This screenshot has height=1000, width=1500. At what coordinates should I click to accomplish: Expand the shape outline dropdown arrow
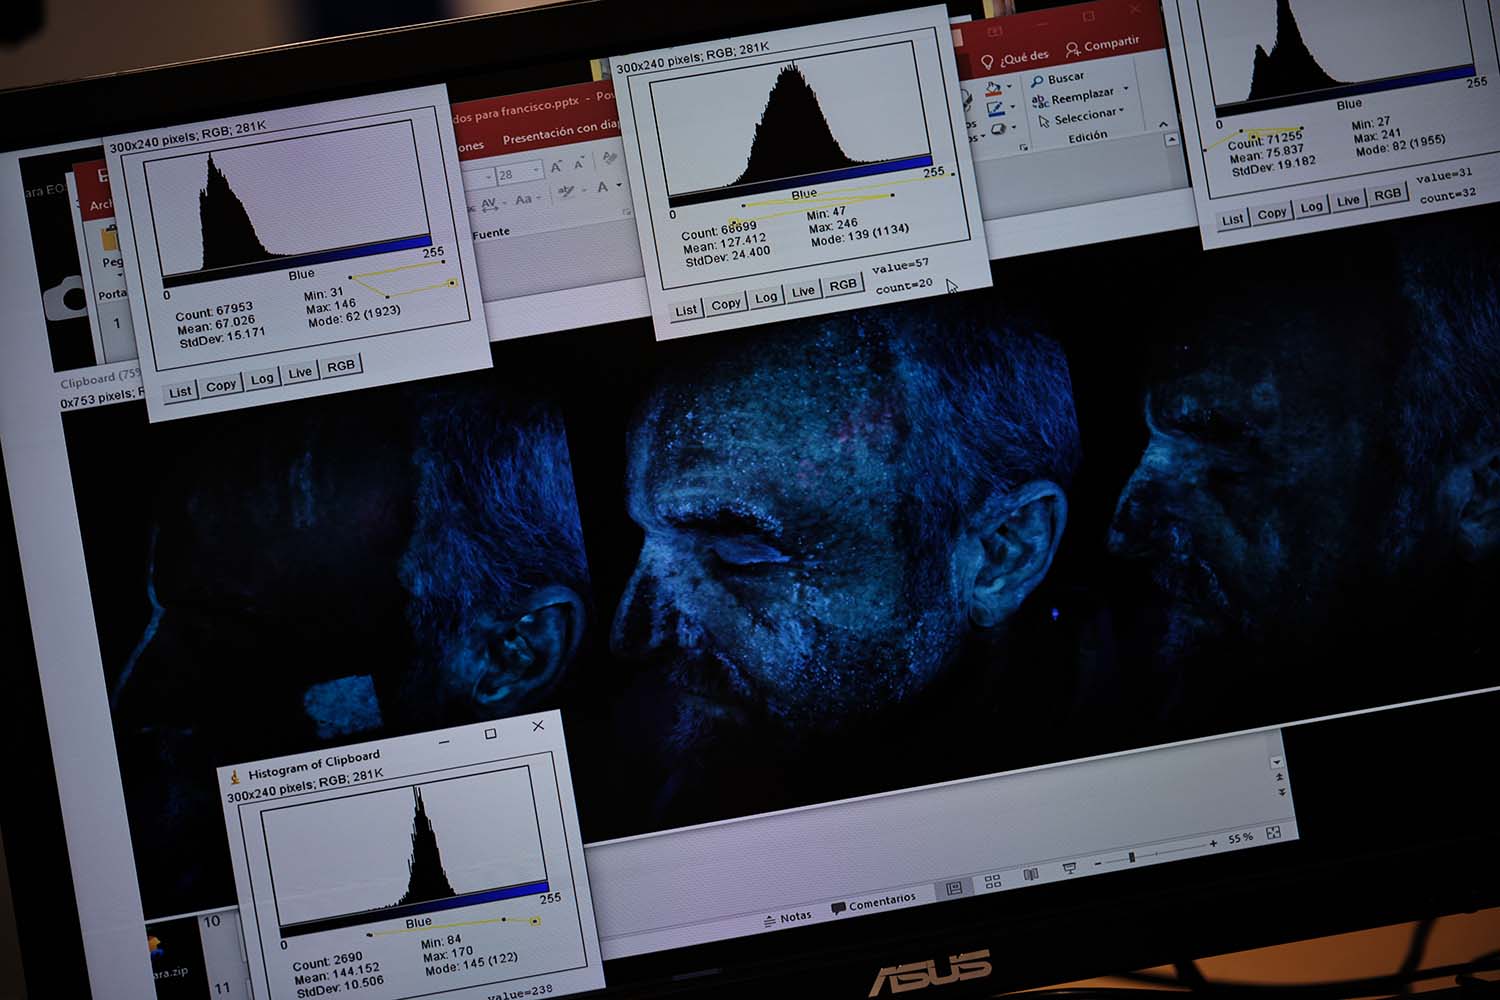pyautogui.click(x=1011, y=107)
